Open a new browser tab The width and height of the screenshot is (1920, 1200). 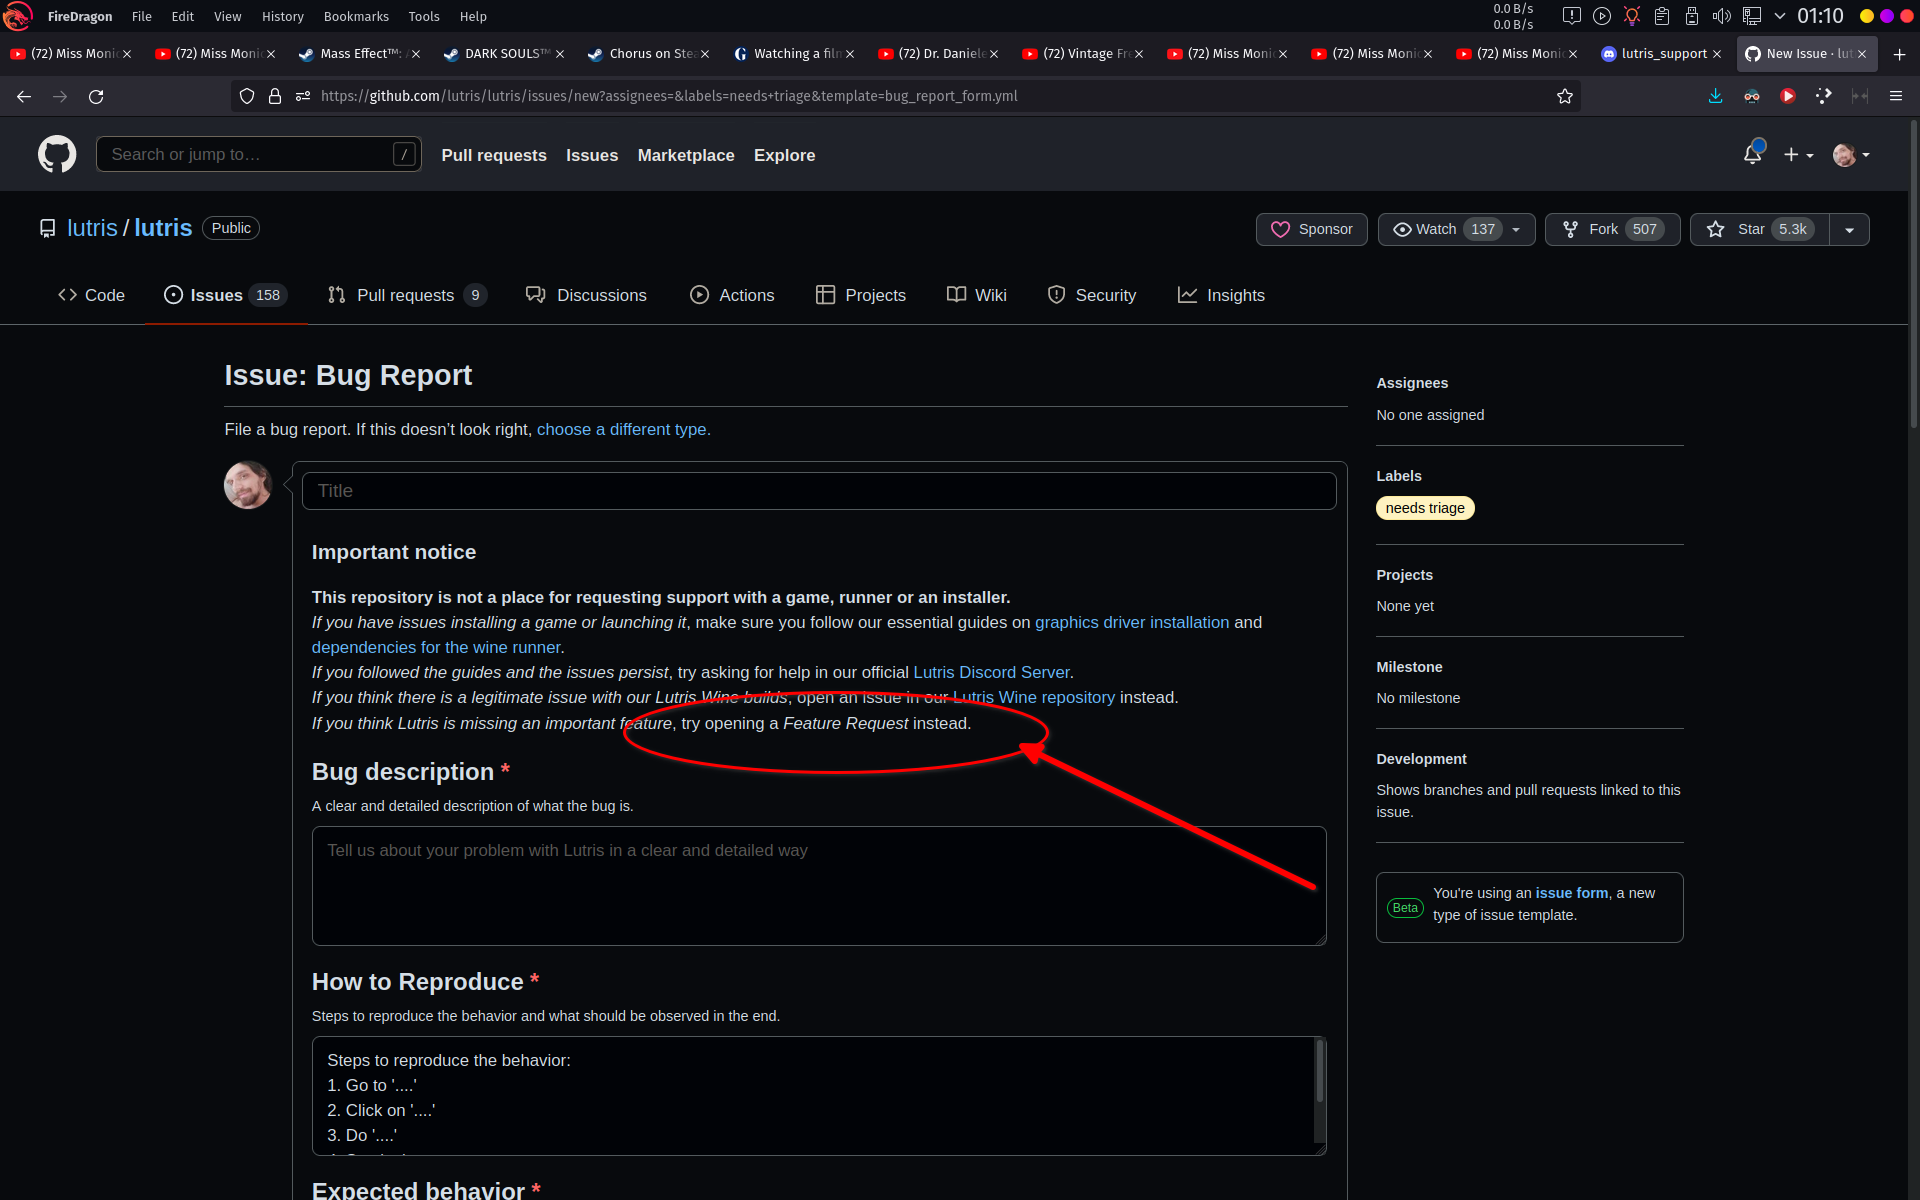point(1899,54)
